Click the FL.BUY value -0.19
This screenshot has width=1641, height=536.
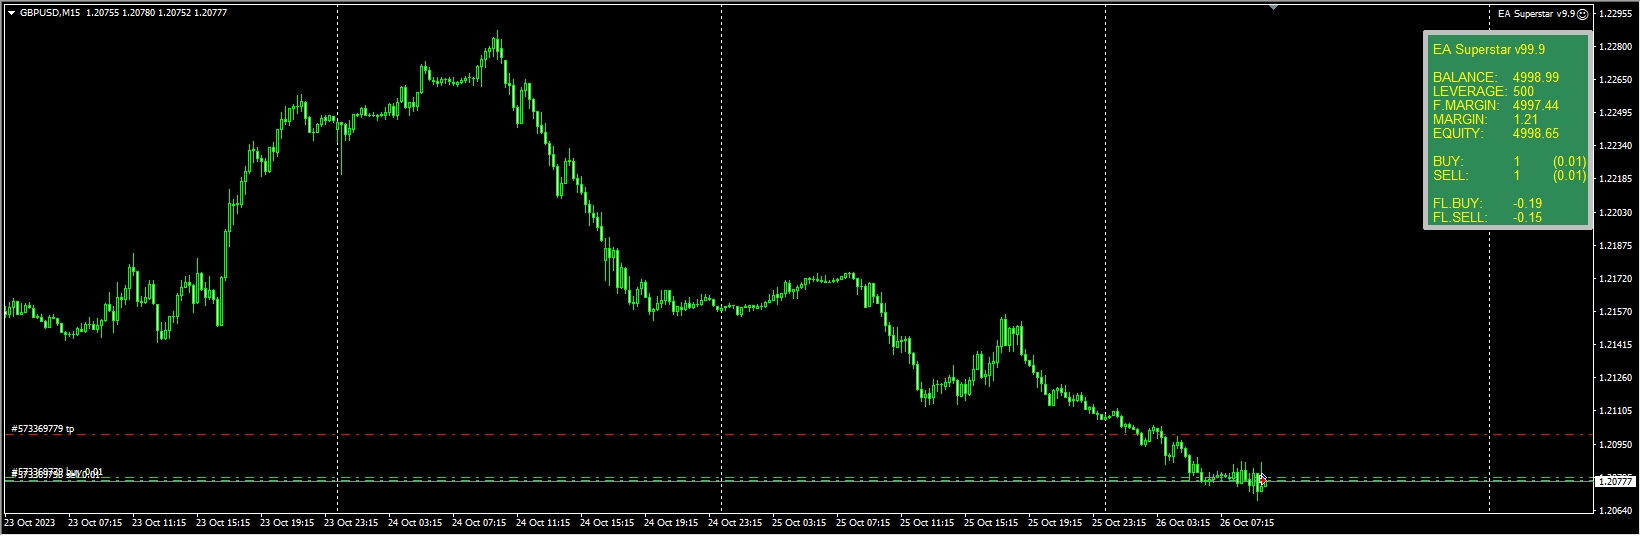pyautogui.click(x=1528, y=203)
